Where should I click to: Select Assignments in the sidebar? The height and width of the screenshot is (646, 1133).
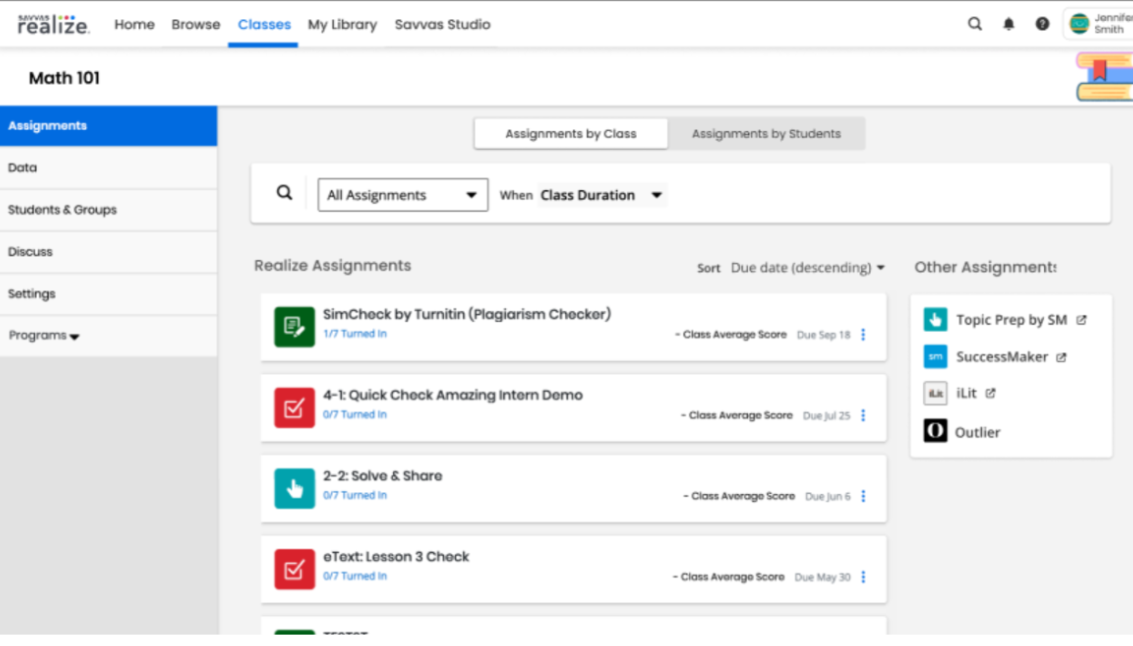click(108, 126)
